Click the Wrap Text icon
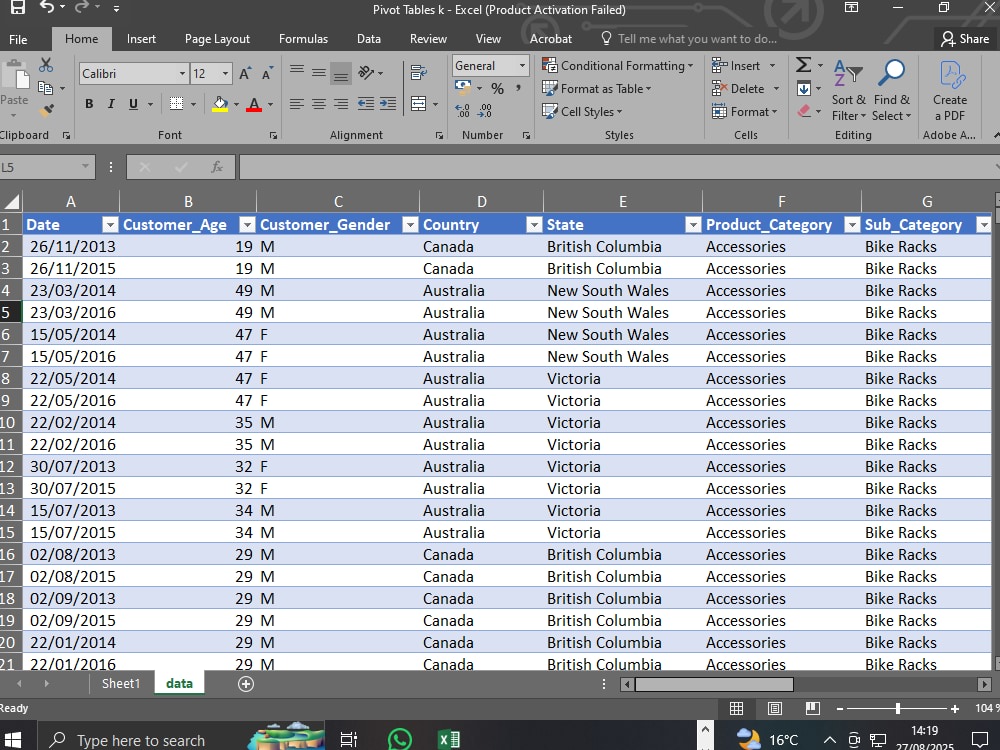 [418, 73]
